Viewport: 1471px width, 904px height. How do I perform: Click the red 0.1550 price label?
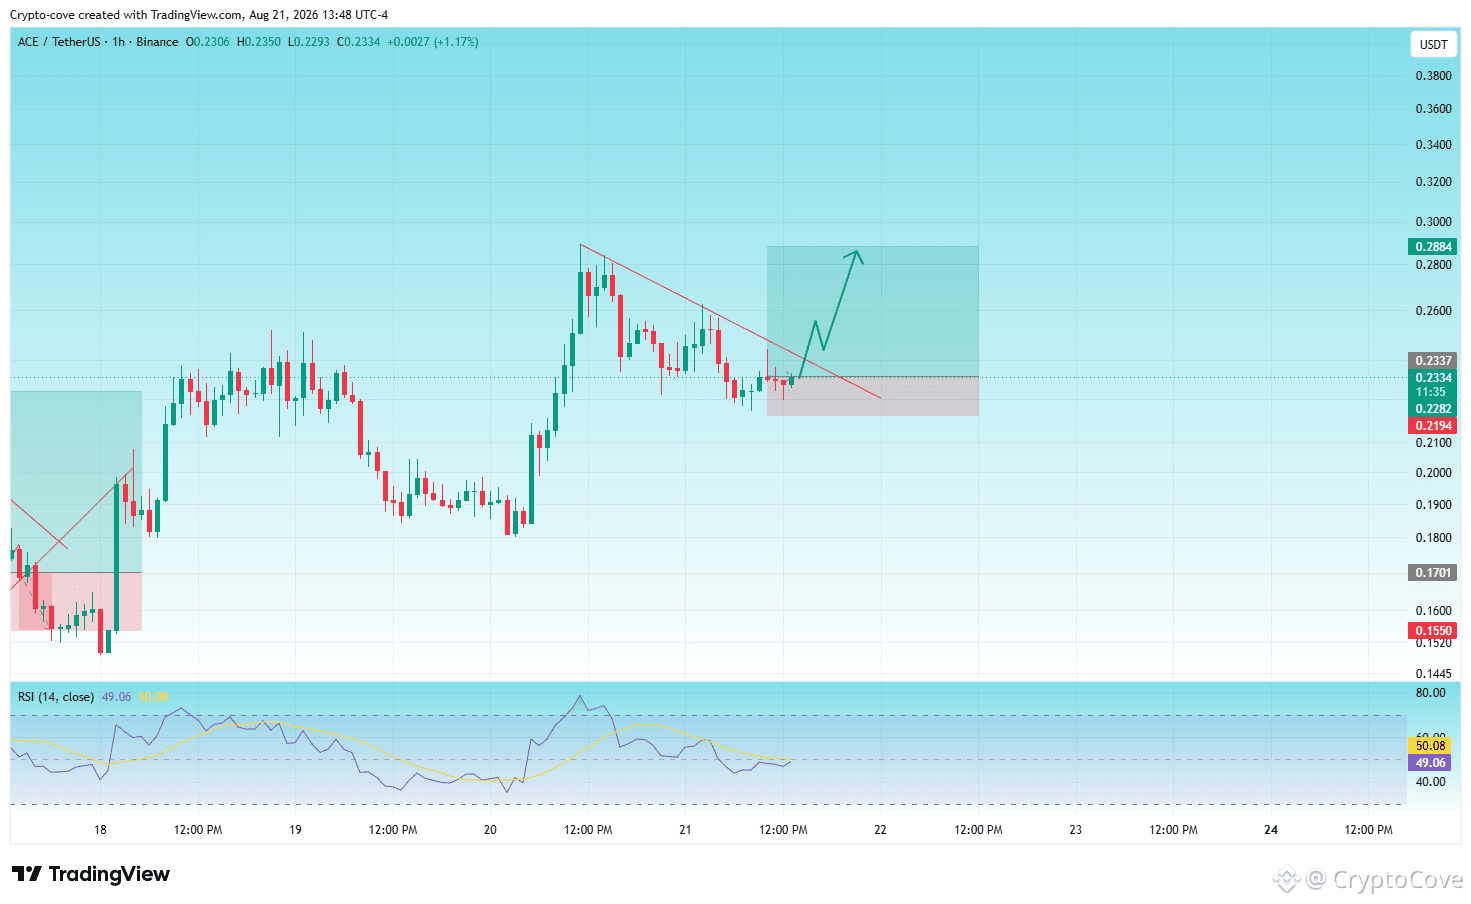click(x=1433, y=631)
